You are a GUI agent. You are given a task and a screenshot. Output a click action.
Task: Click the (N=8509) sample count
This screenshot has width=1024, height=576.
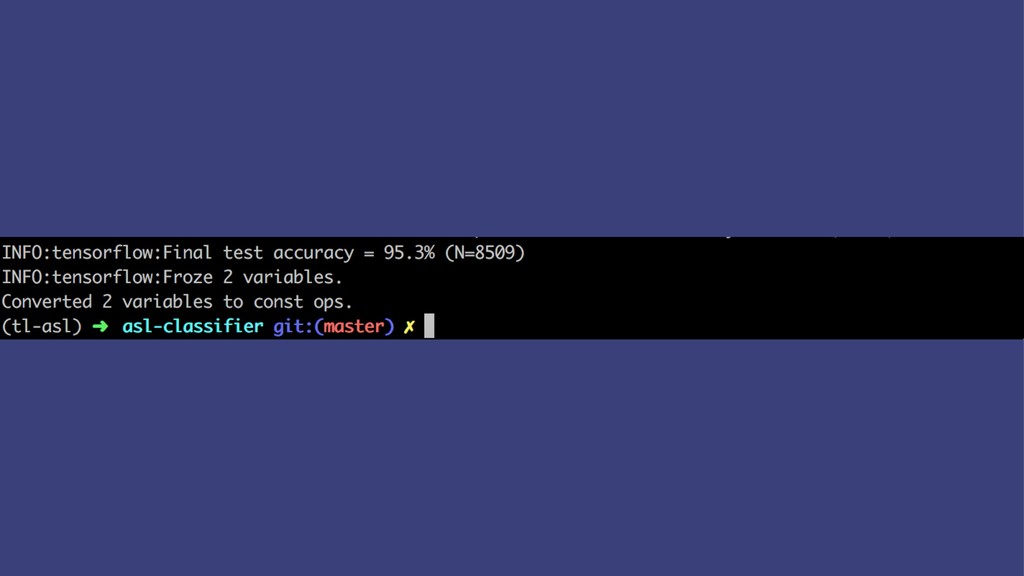tap(485, 253)
